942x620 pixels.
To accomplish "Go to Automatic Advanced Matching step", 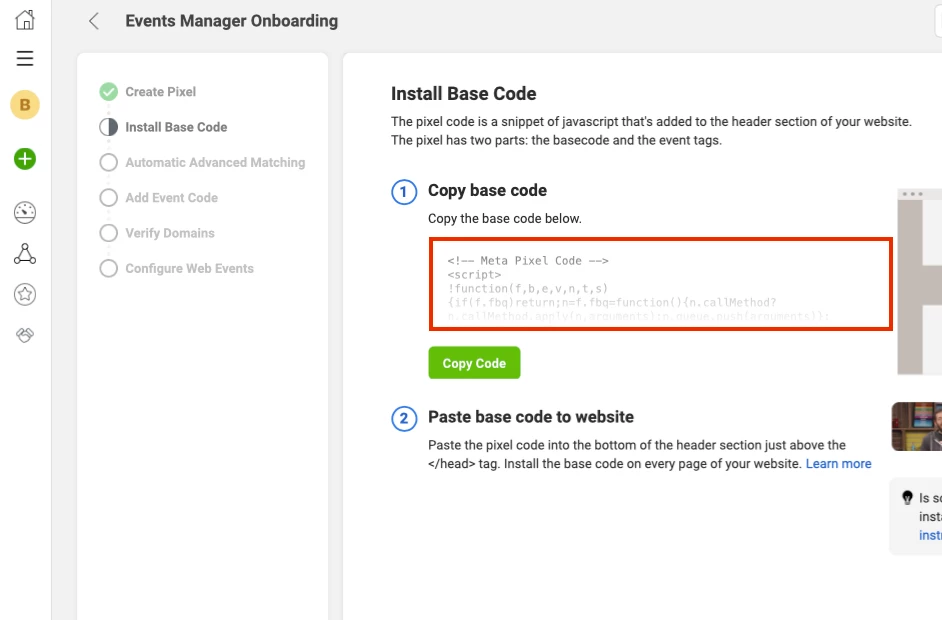I will [x=215, y=162].
